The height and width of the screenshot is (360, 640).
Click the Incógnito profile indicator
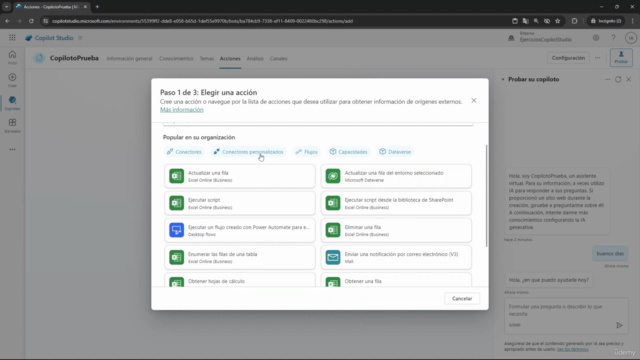coord(606,21)
